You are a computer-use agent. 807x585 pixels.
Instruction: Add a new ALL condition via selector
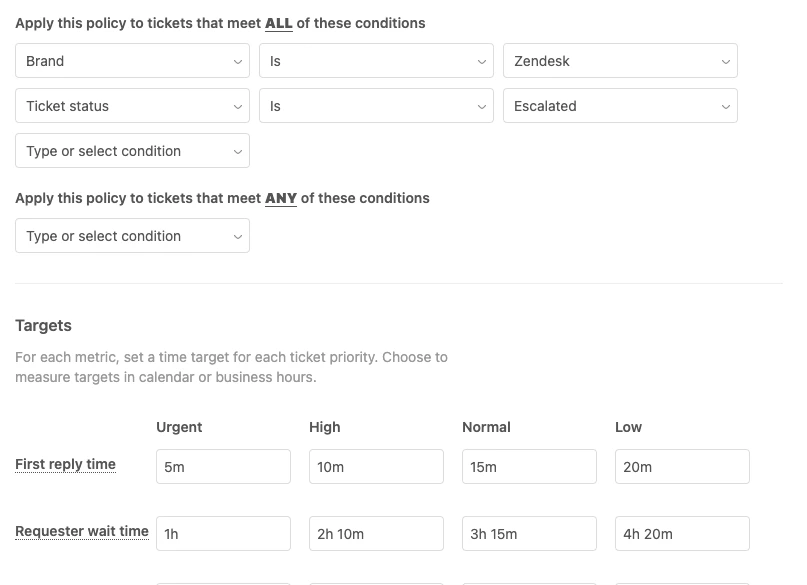pos(132,151)
